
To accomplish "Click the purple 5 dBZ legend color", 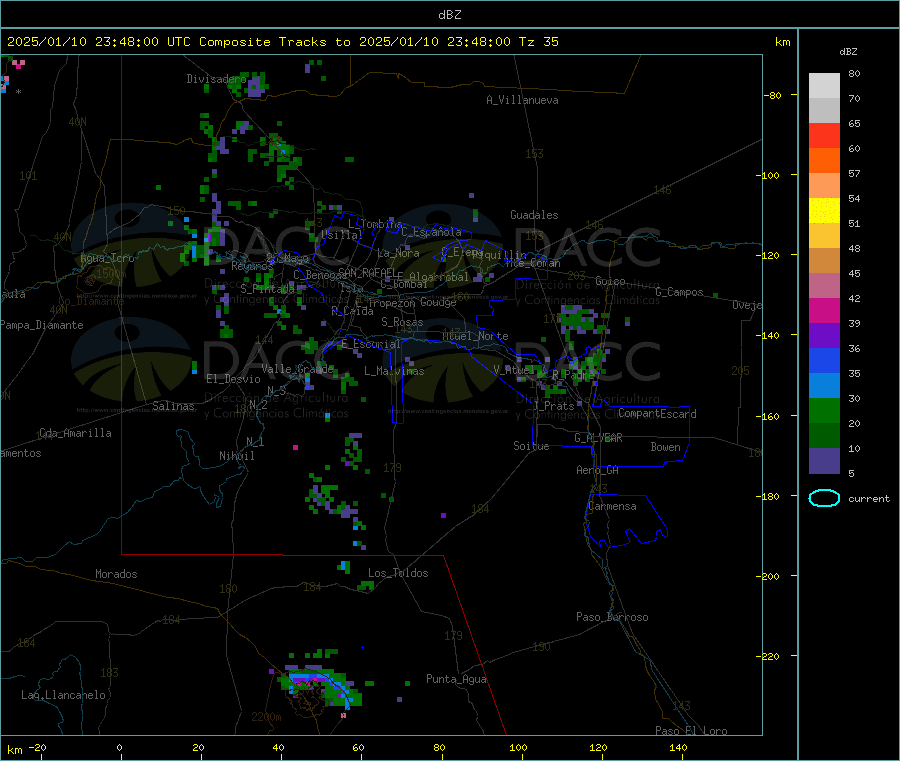I will 824,461.
